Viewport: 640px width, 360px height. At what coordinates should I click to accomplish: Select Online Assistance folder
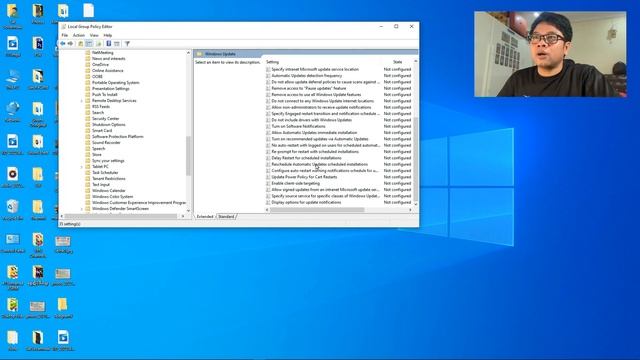(x=107, y=71)
